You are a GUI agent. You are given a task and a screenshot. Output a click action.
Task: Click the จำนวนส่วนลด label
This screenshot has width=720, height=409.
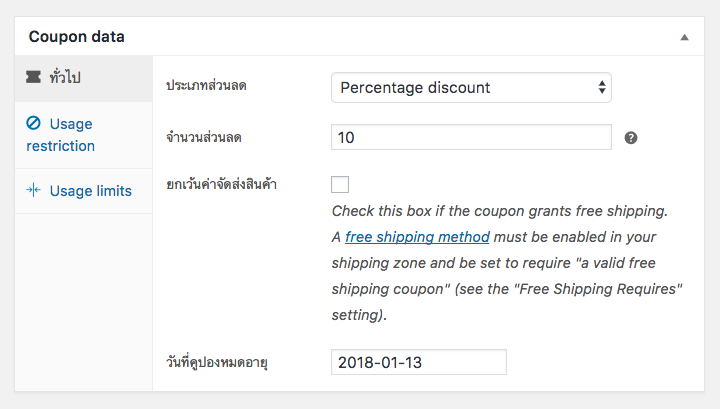click(204, 137)
